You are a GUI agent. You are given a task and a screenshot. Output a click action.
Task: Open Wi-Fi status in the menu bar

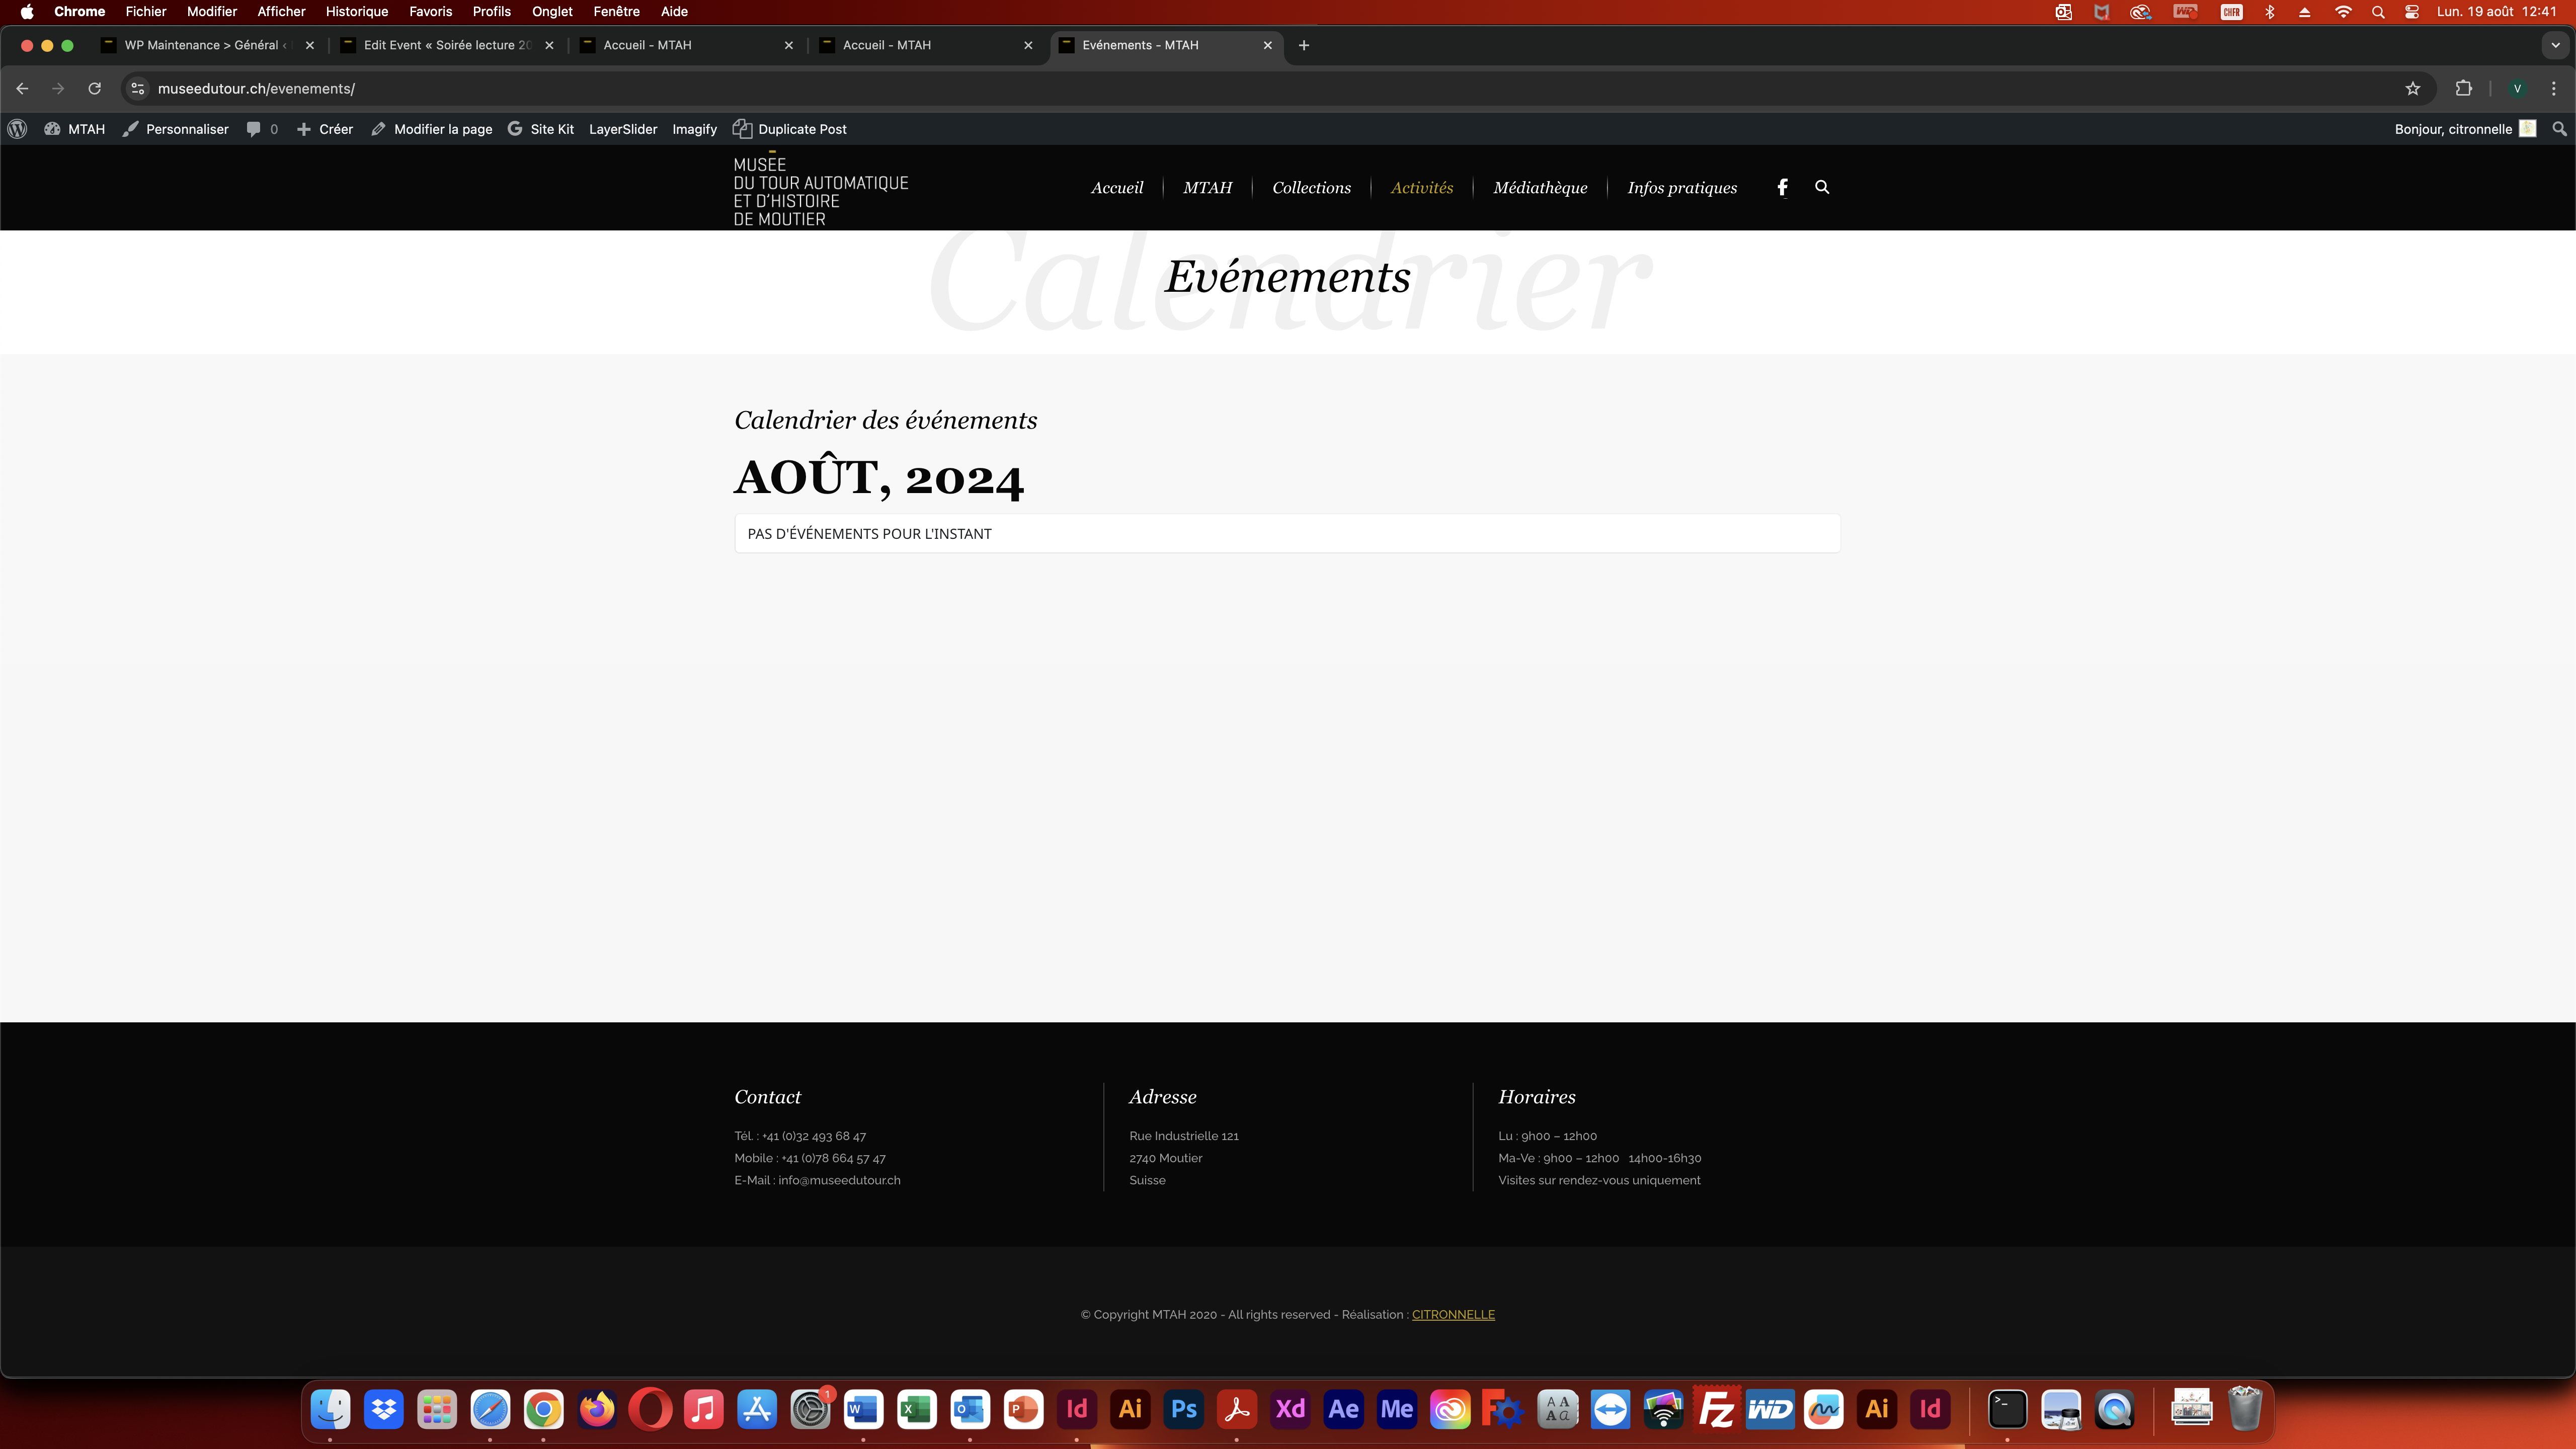tap(2343, 12)
